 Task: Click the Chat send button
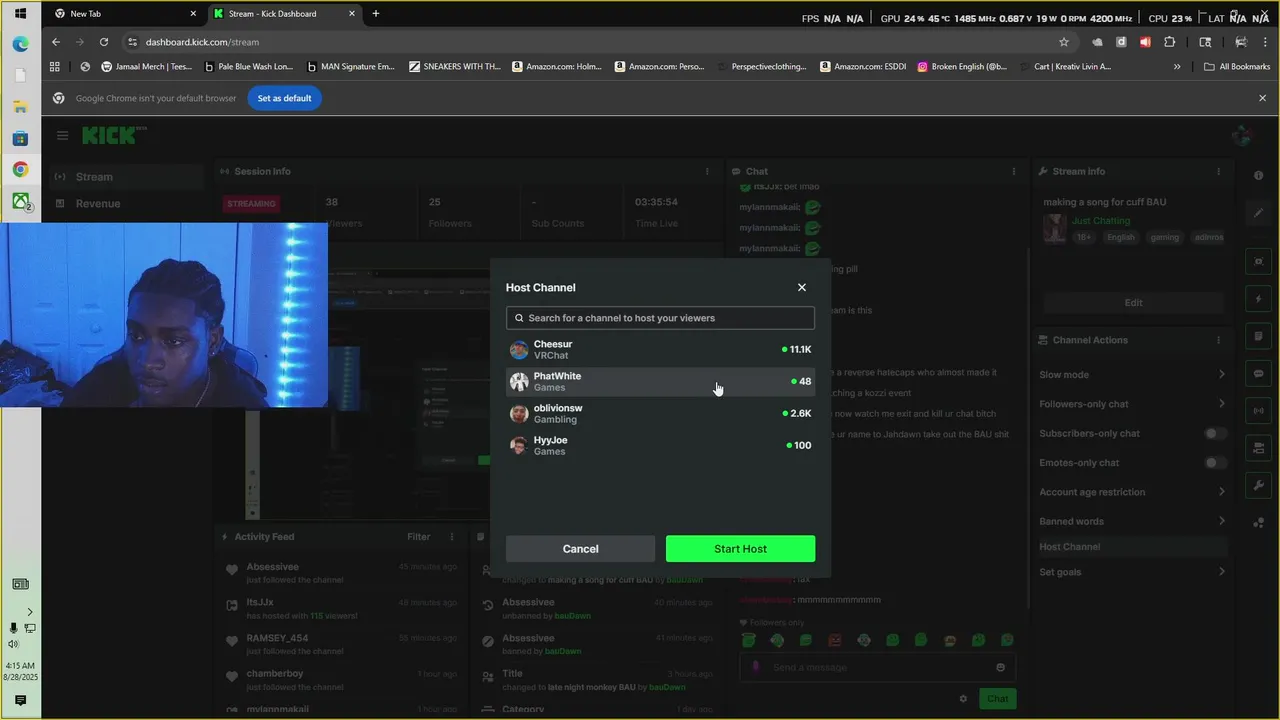(x=997, y=699)
